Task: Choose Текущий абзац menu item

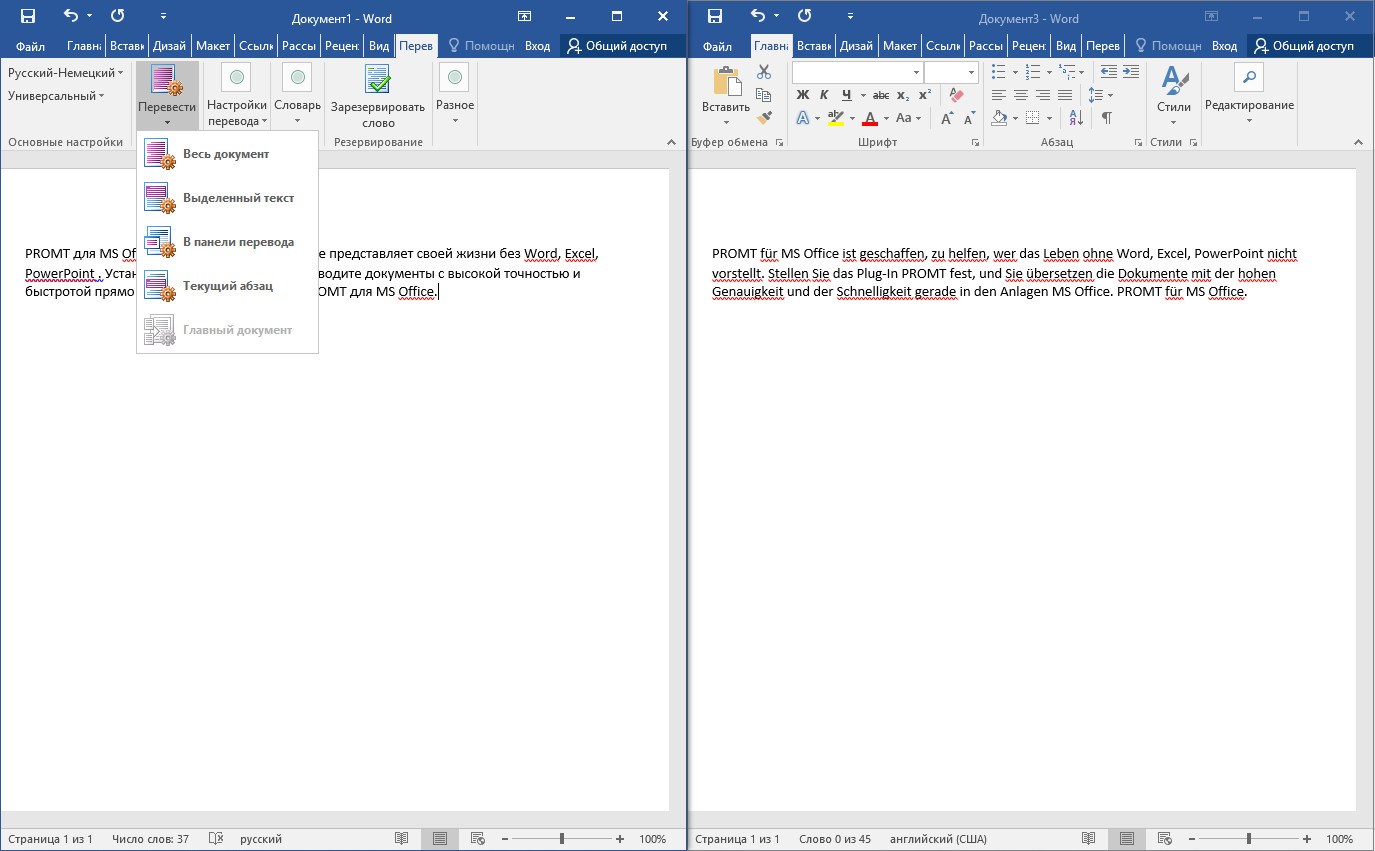Action: pos(228,286)
